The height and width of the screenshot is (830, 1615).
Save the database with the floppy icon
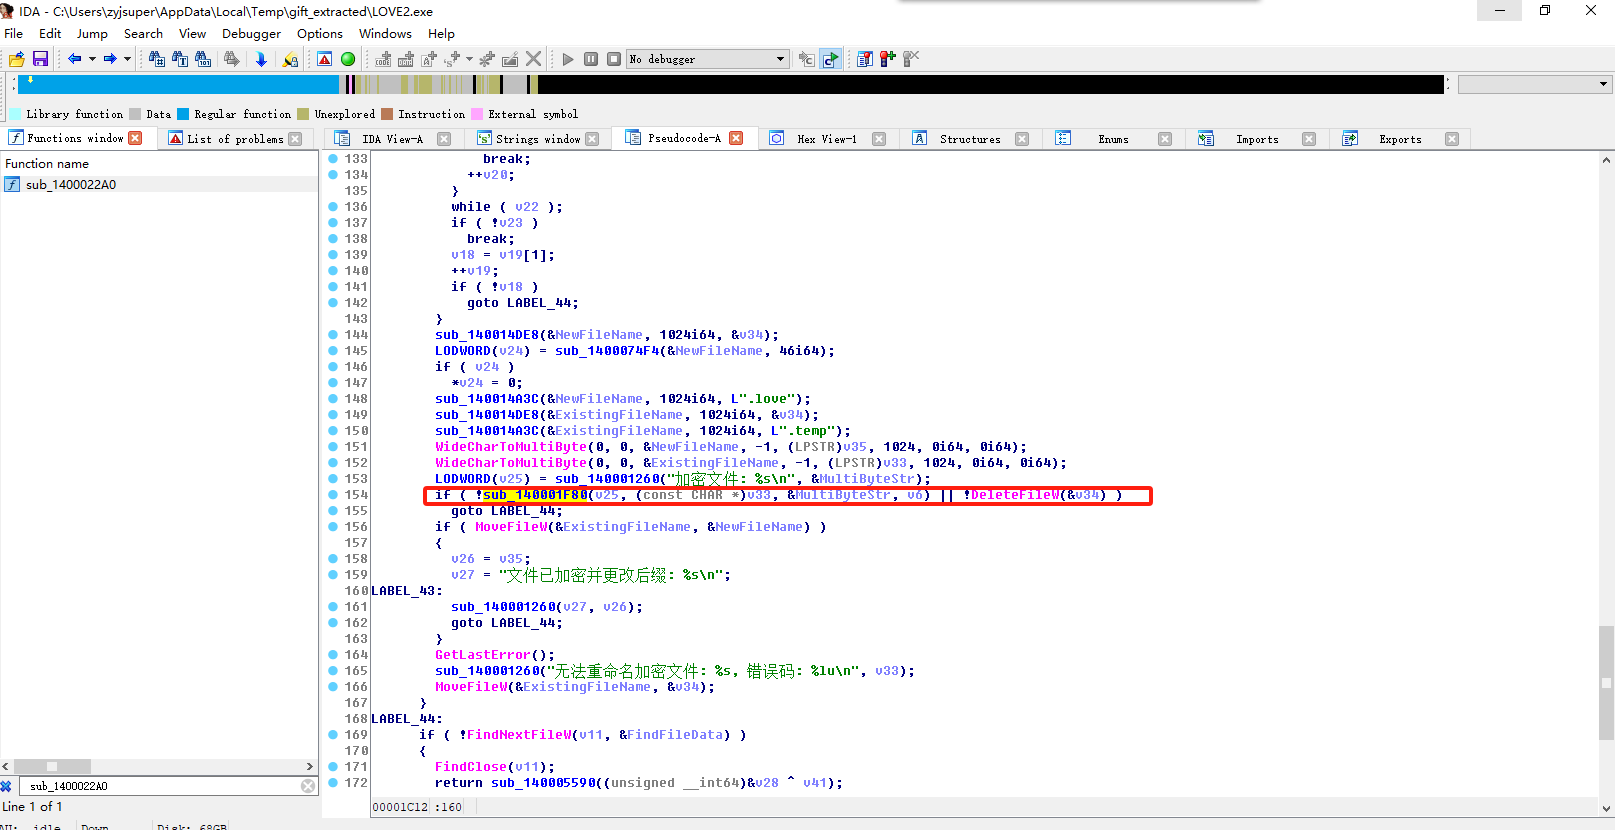(x=40, y=59)
